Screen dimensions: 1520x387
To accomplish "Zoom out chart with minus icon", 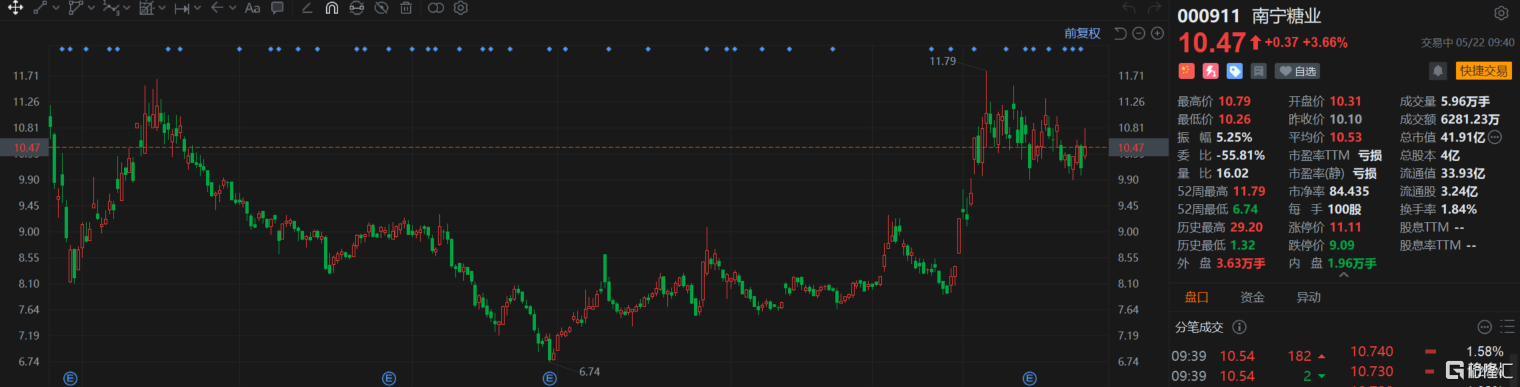I will click(1139, 33).
